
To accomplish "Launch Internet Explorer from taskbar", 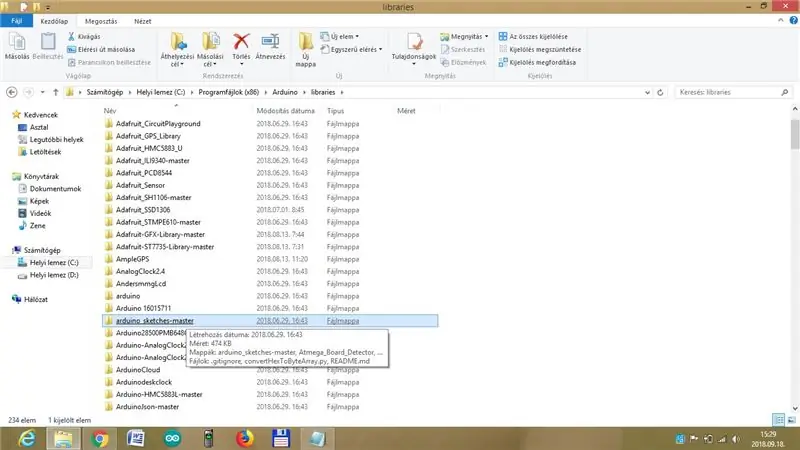I will point(27,438).
